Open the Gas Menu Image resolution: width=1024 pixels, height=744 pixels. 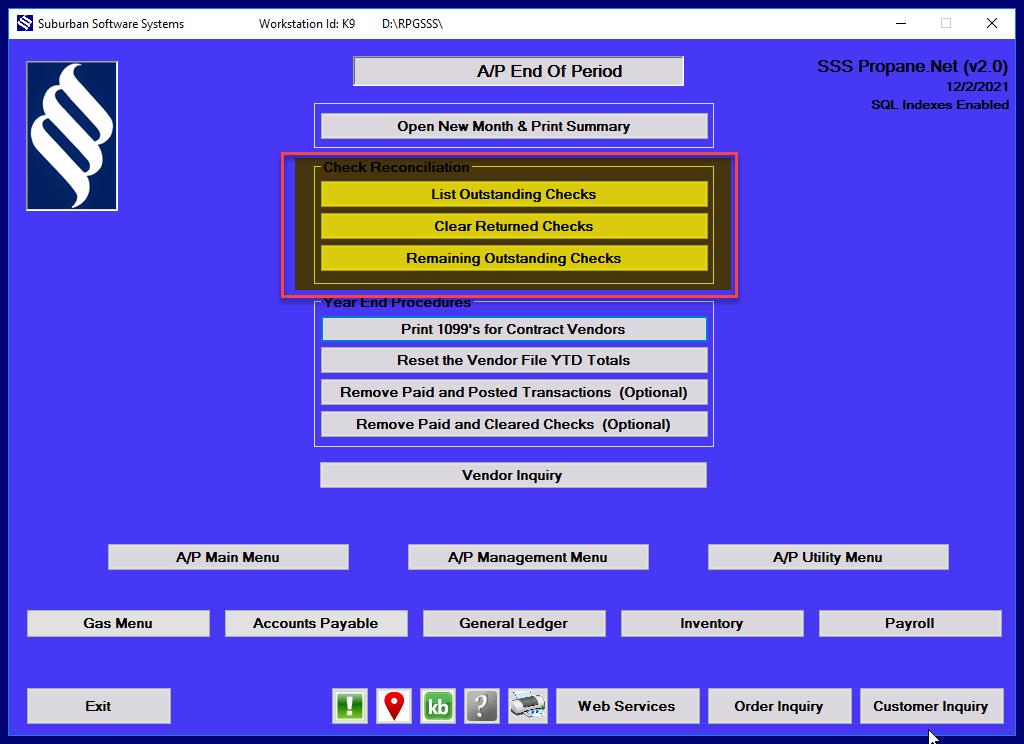118,623
